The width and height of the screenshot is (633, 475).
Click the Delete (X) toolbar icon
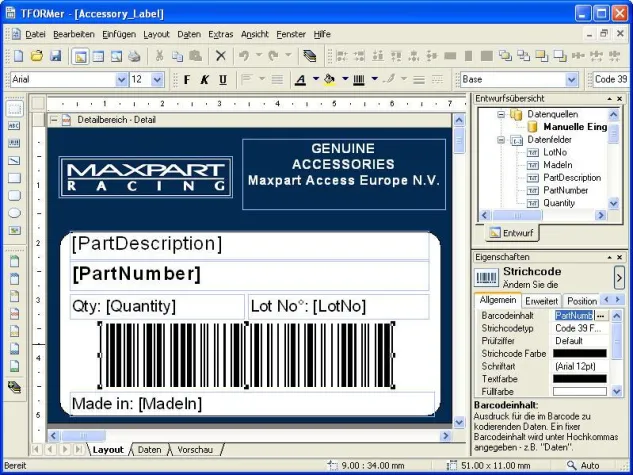221,56
